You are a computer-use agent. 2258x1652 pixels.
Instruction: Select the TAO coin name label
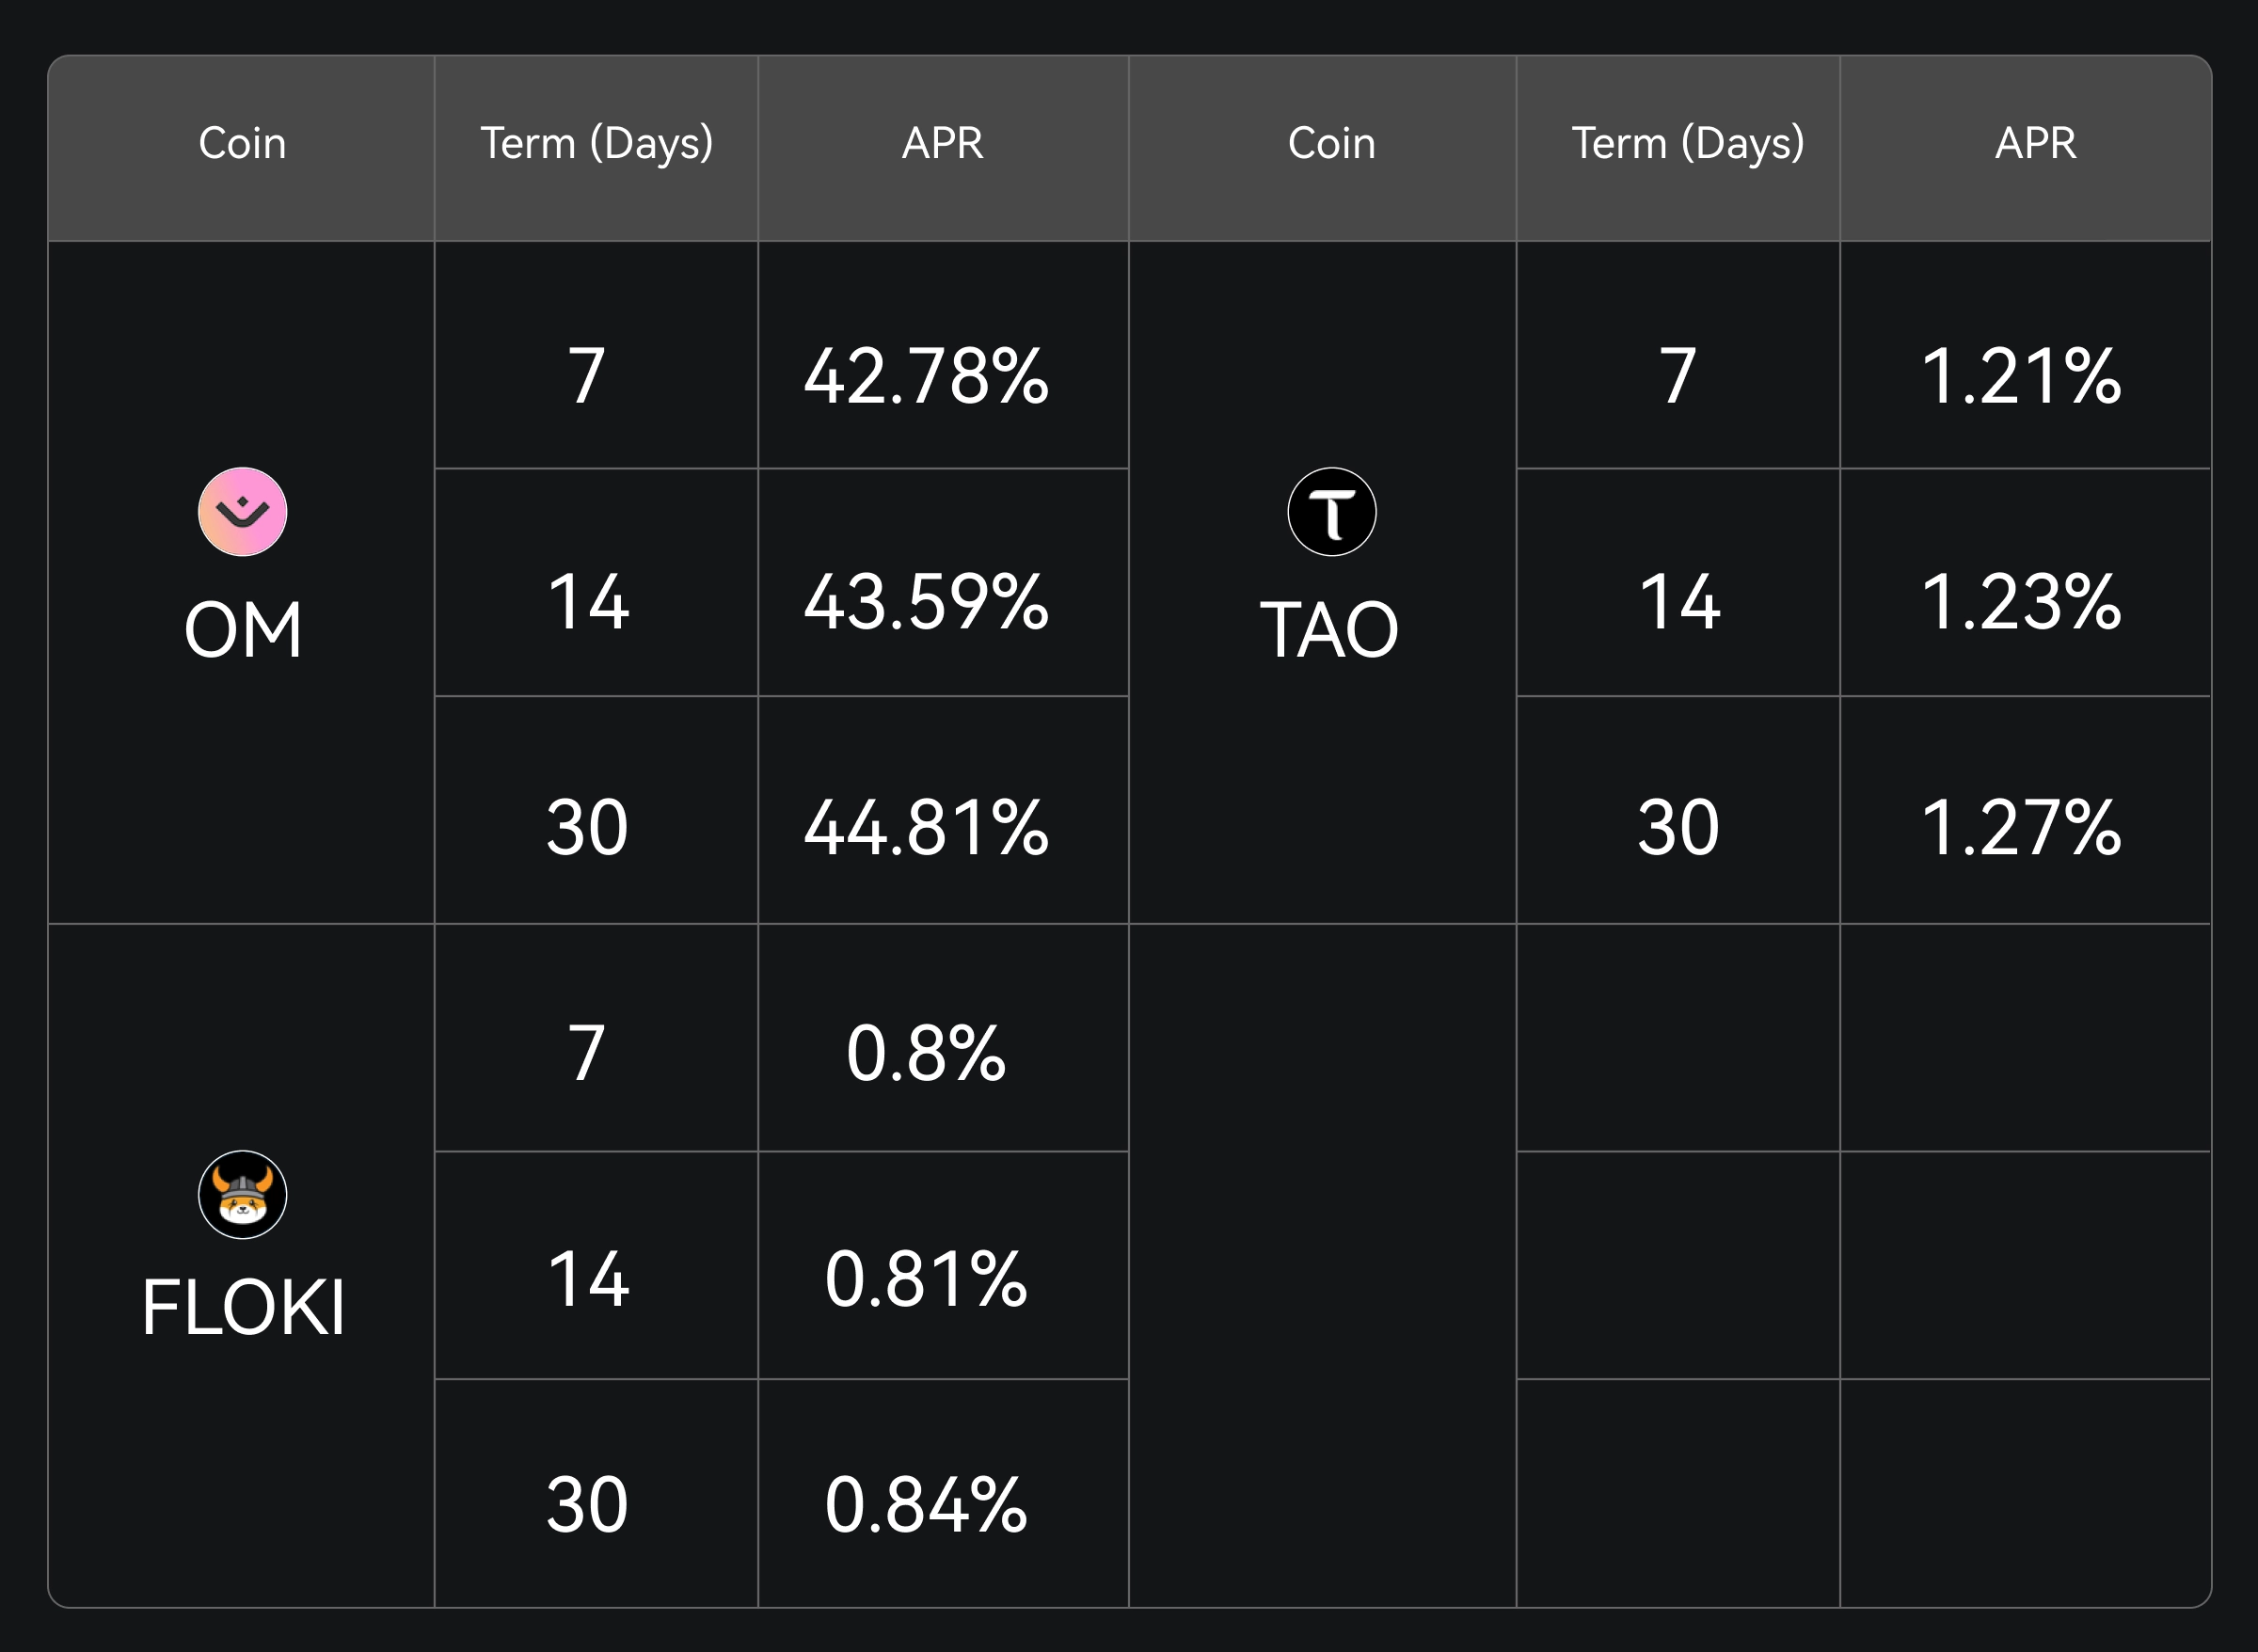point(1329,630)
